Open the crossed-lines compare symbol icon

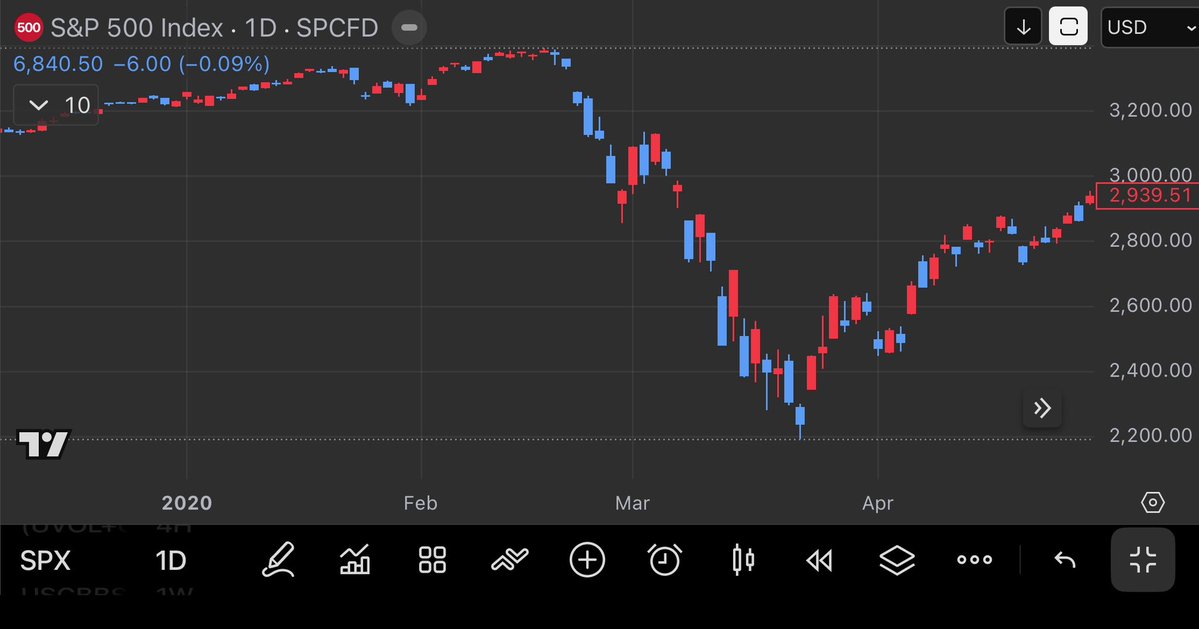(x=509, y=560)
